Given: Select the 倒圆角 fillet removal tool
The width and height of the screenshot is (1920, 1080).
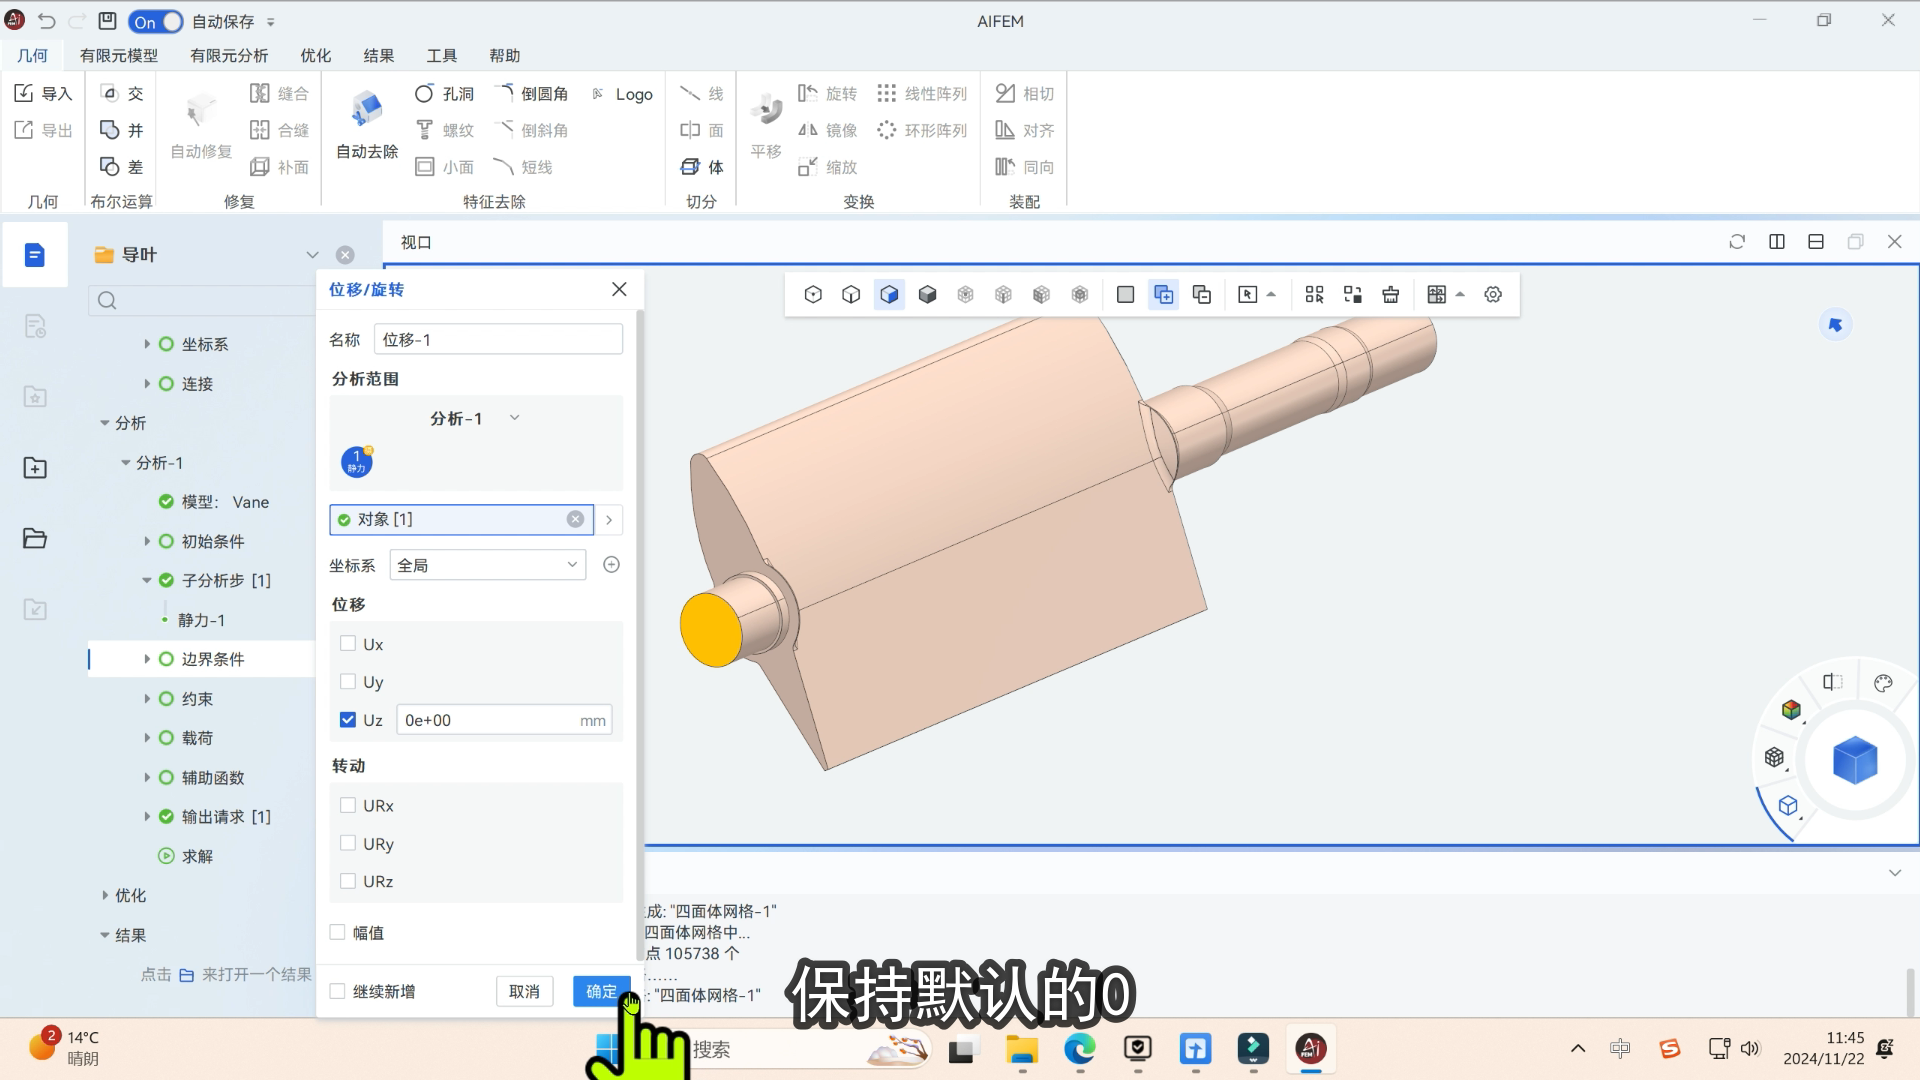Looking at the screenshot, I should coord(532,93).
